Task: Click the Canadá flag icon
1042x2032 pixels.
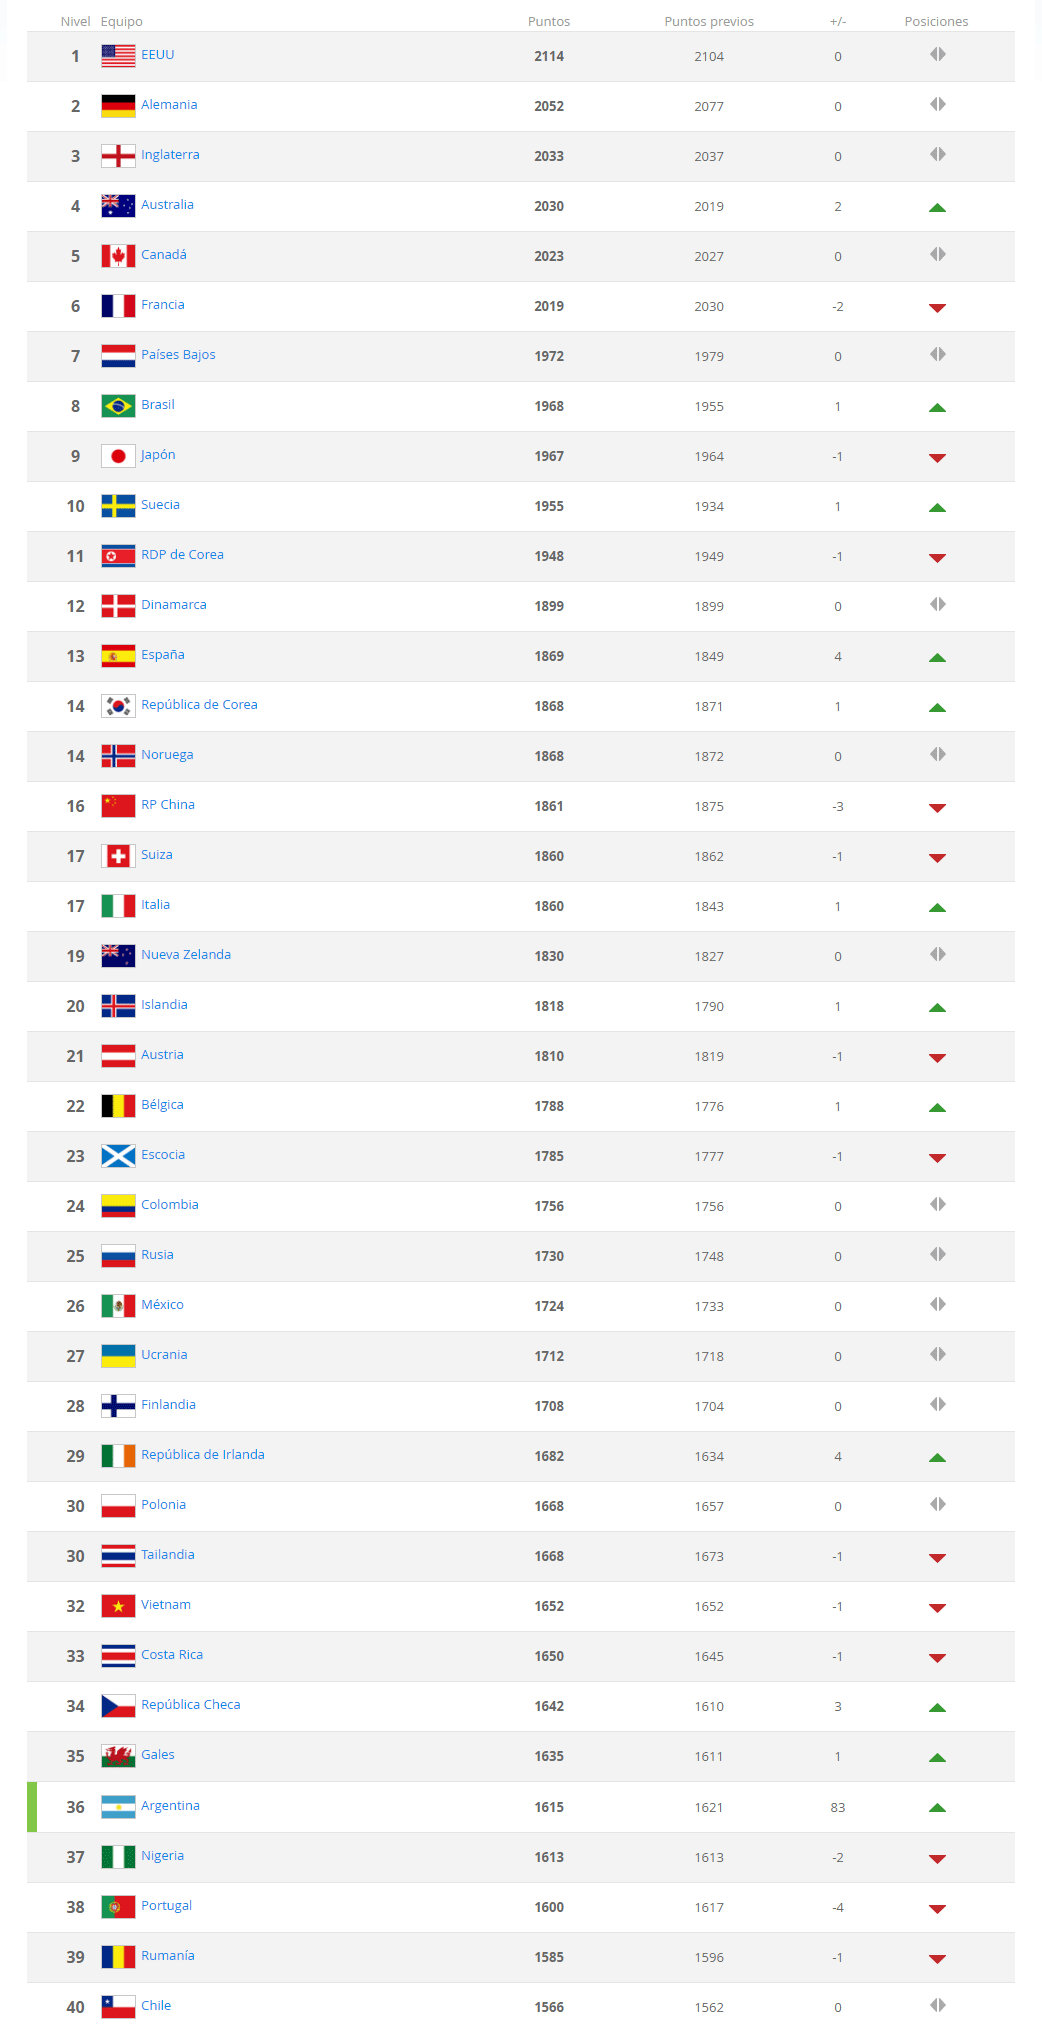Action: pos(118,256)
